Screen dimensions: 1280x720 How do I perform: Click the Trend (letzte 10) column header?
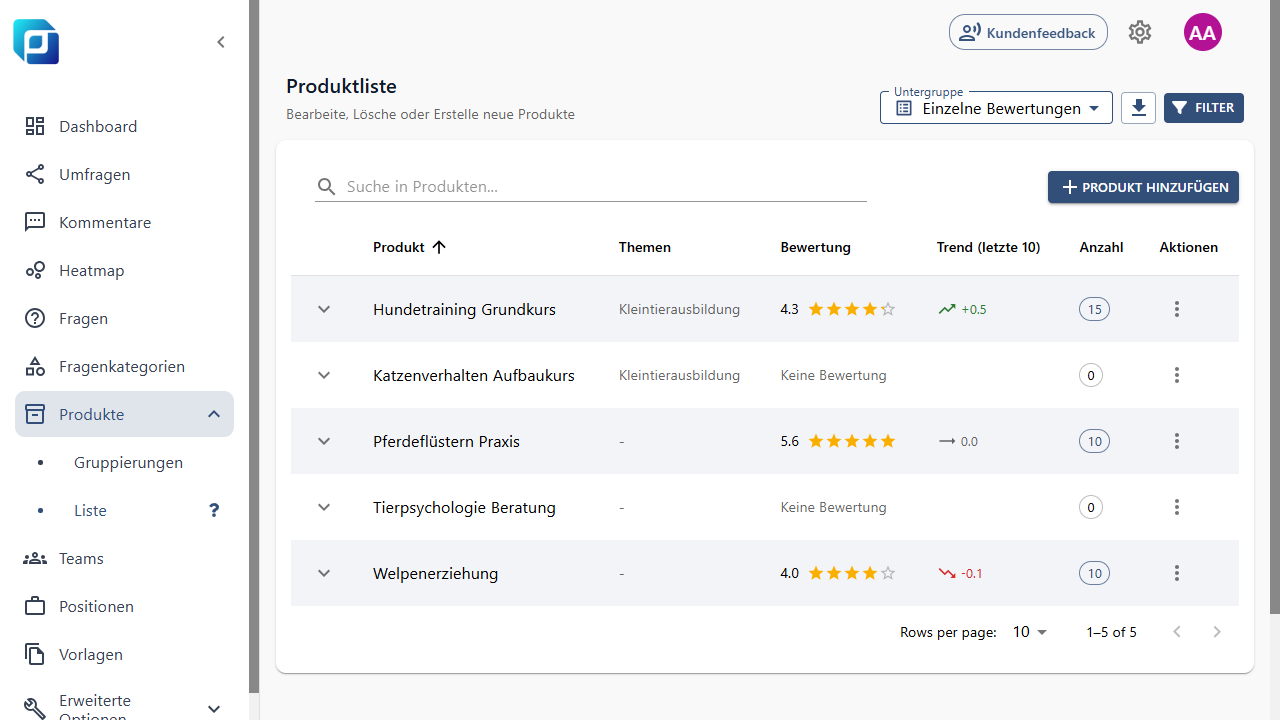pos(988,247)
